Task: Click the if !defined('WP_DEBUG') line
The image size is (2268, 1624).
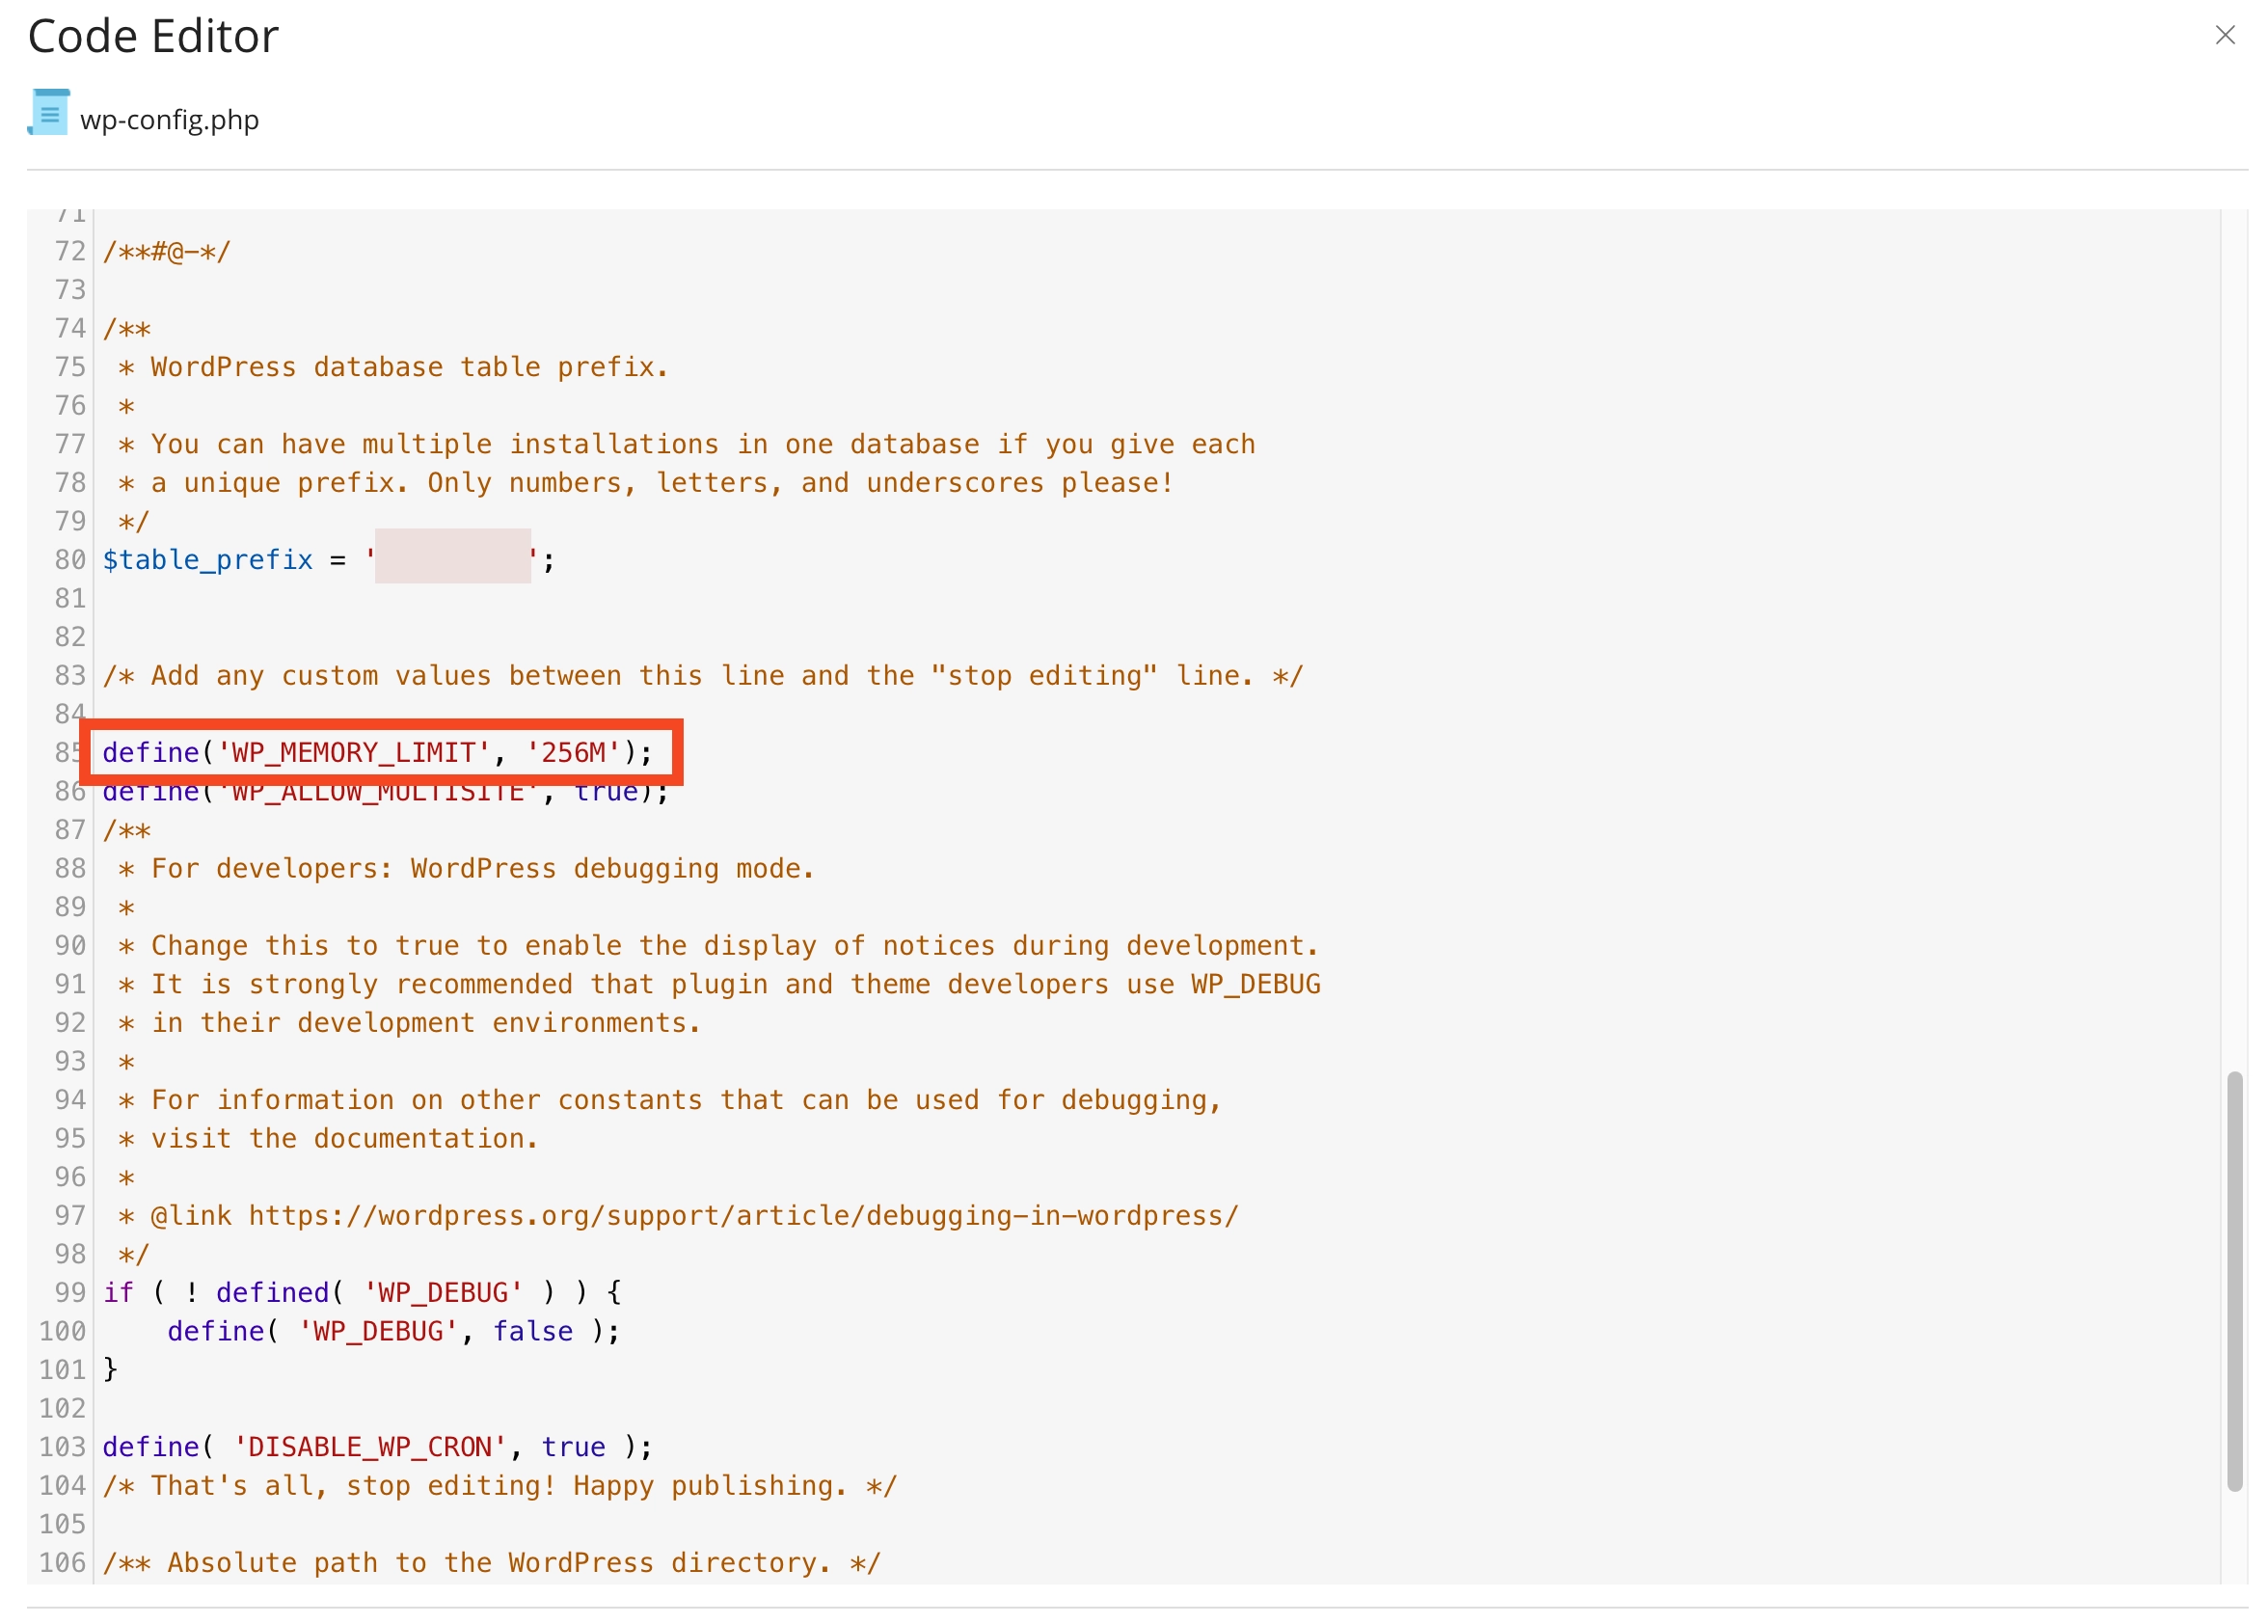Action: coord(362,1292)
